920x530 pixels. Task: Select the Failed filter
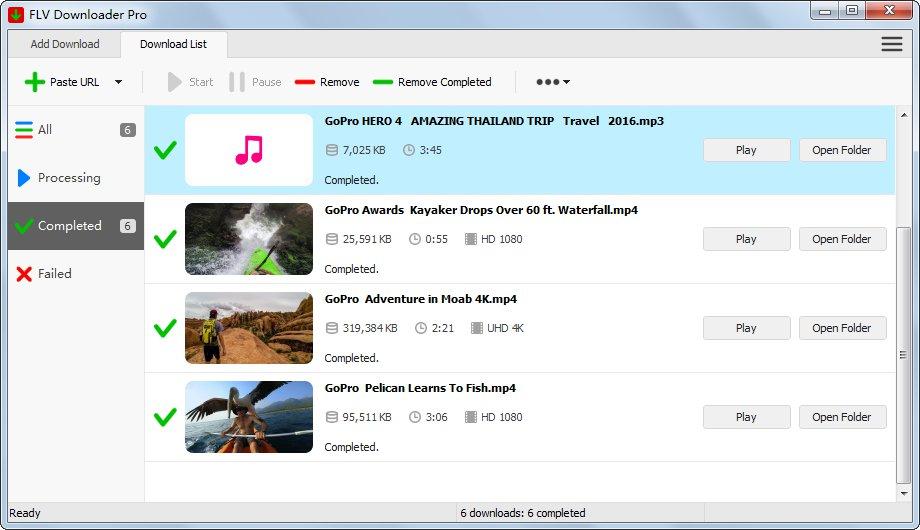(x=75, y=274)
